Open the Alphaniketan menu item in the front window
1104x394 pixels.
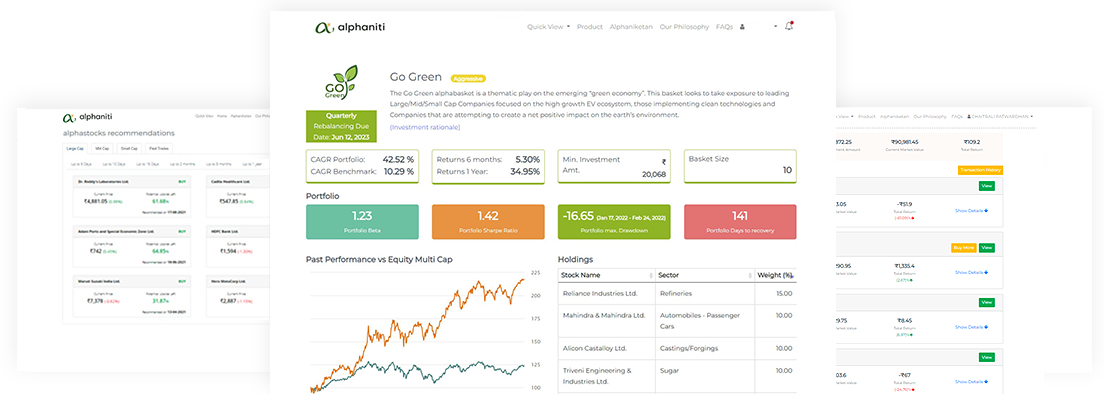[631, 27]
